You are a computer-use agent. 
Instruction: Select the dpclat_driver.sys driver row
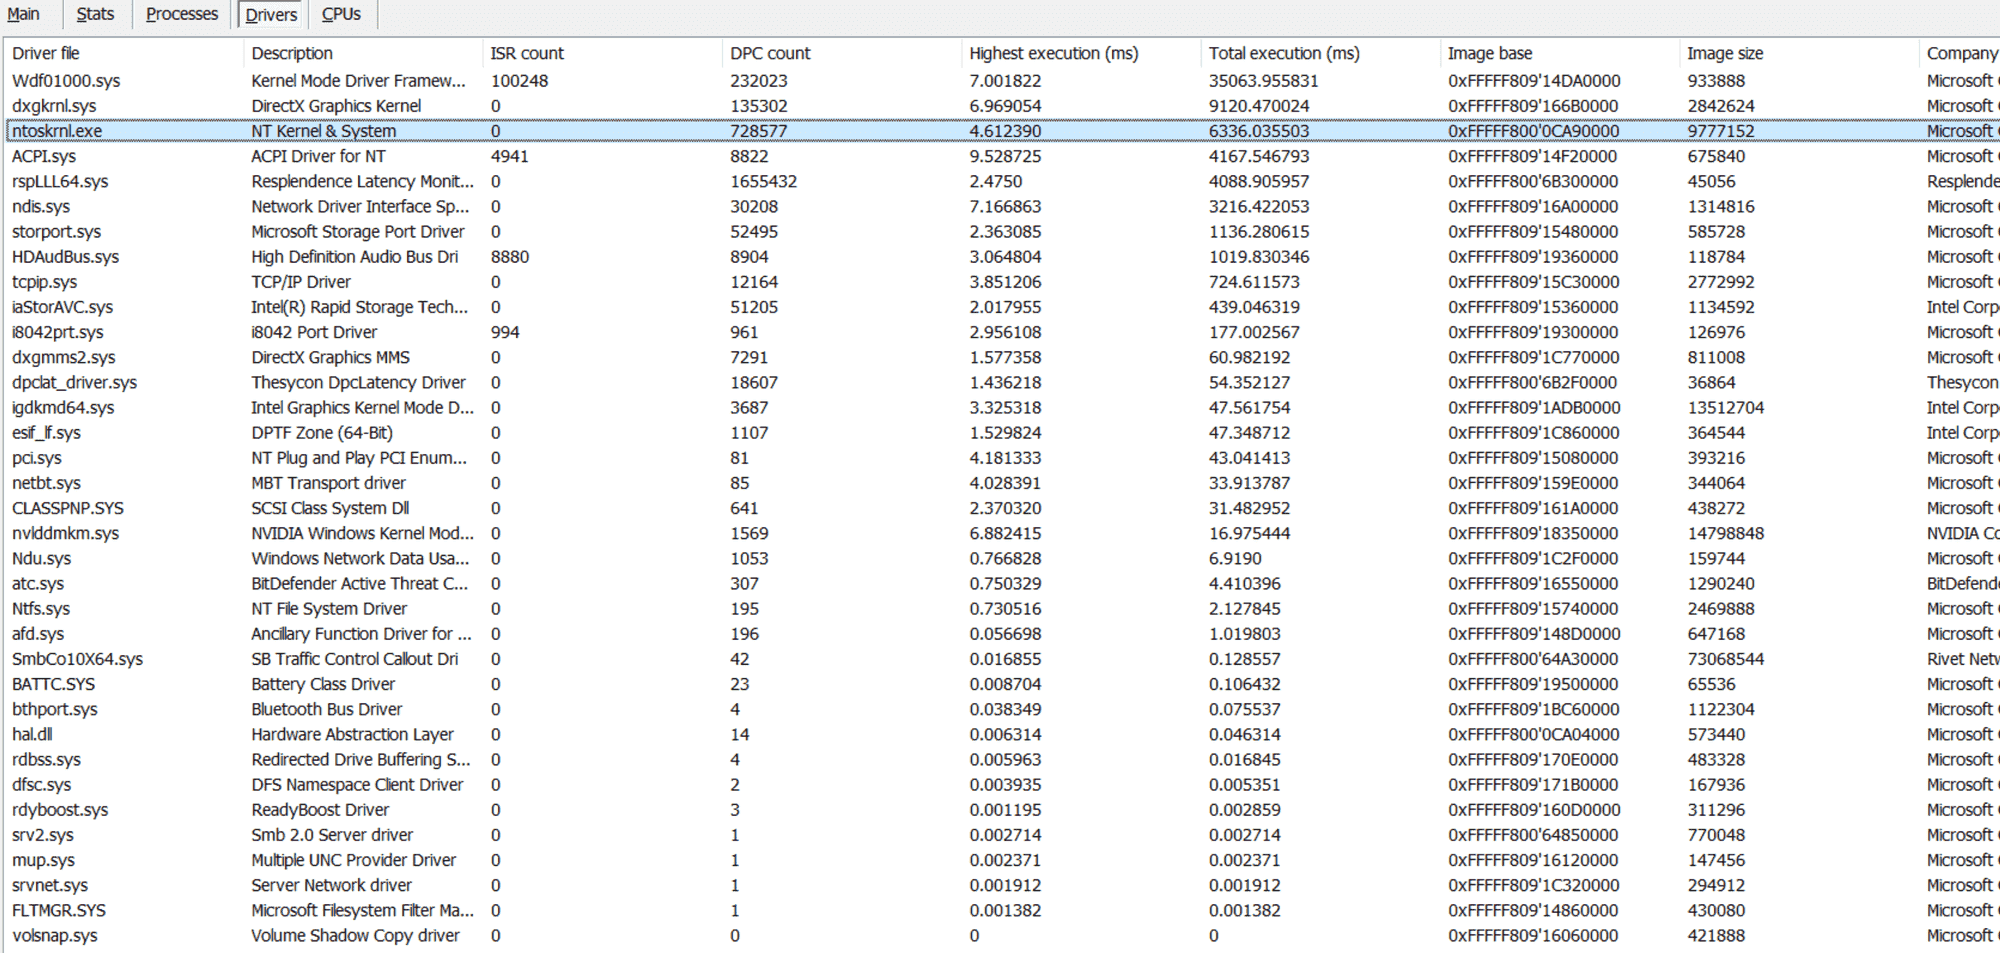(1002, 382)
